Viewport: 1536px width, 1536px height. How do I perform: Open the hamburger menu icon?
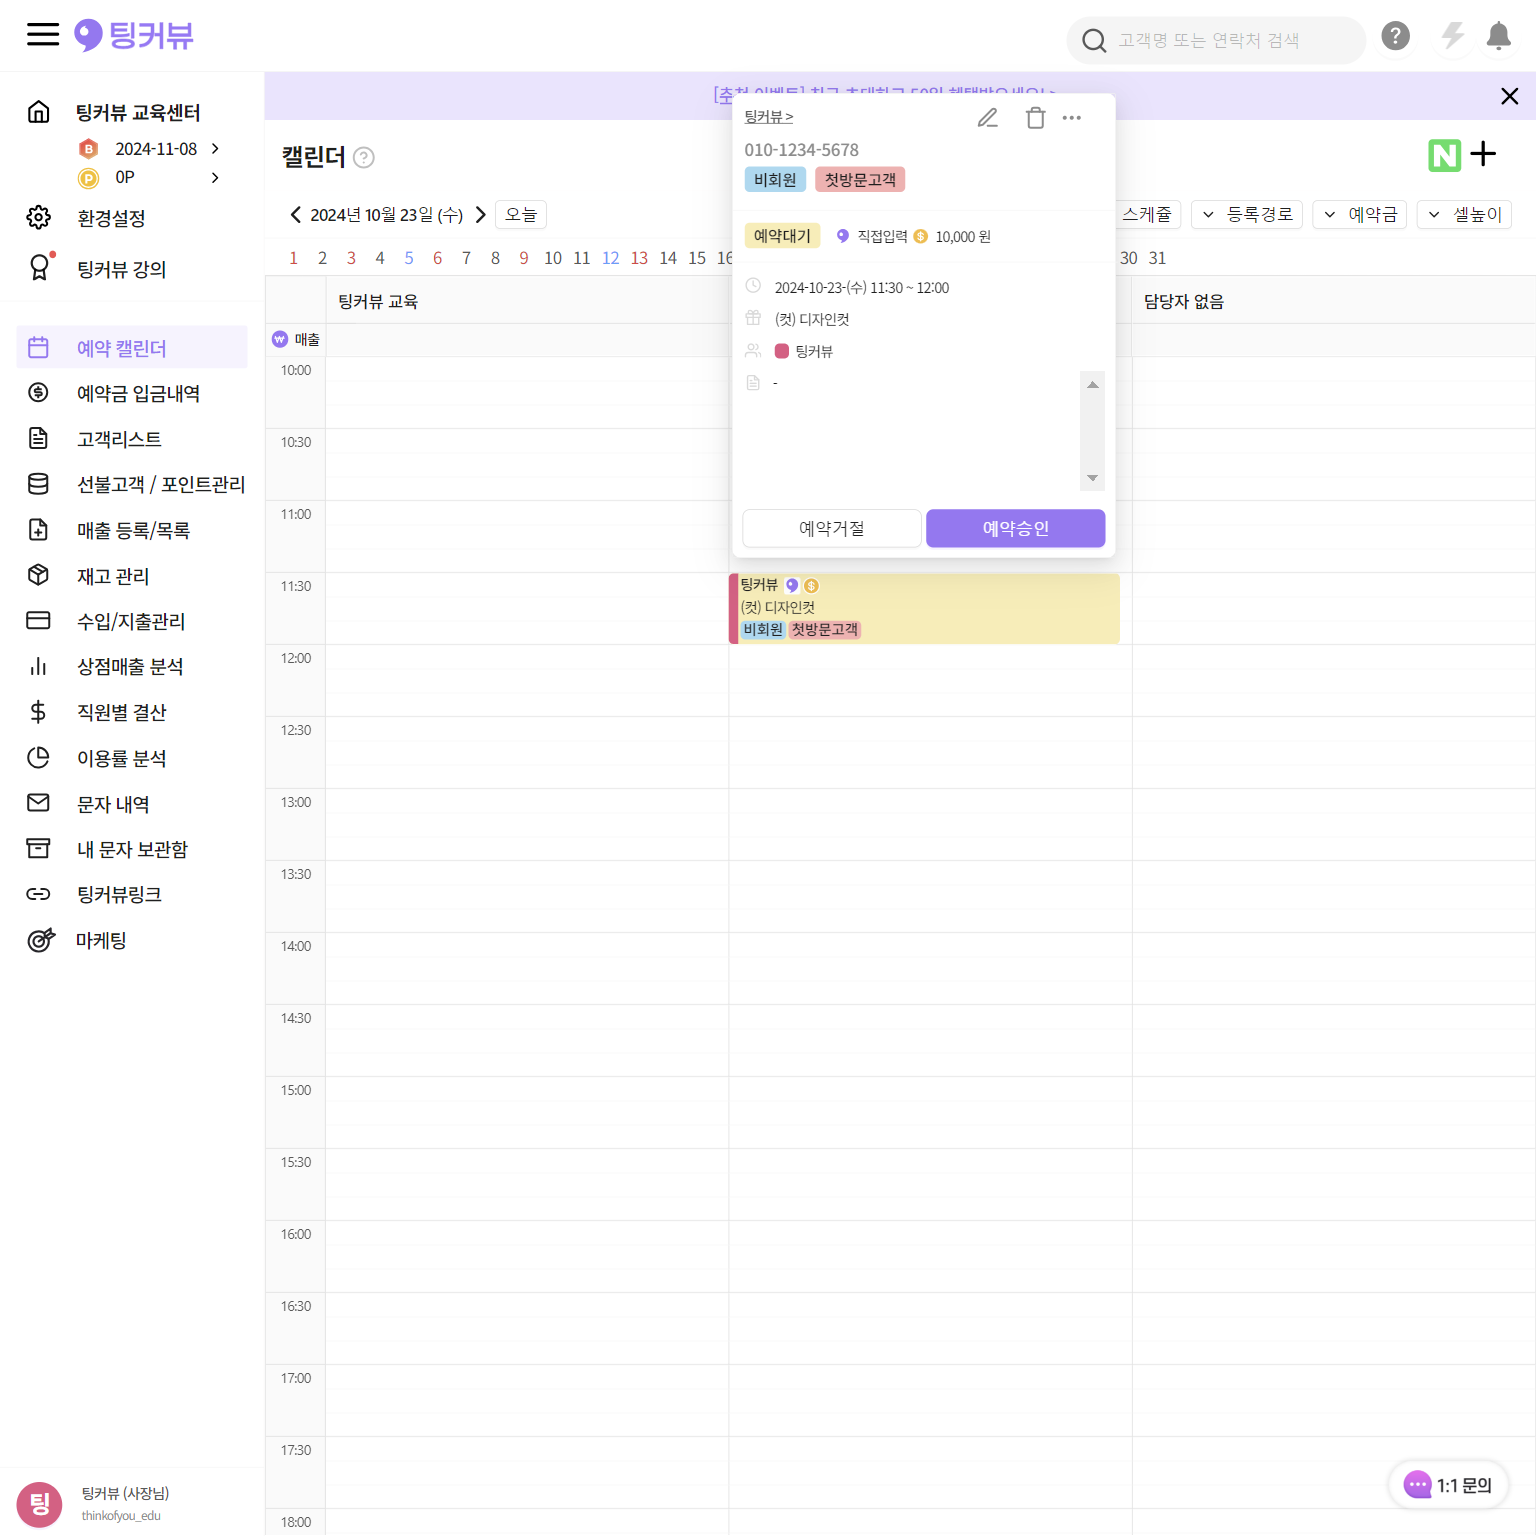(x=43, y=35)
